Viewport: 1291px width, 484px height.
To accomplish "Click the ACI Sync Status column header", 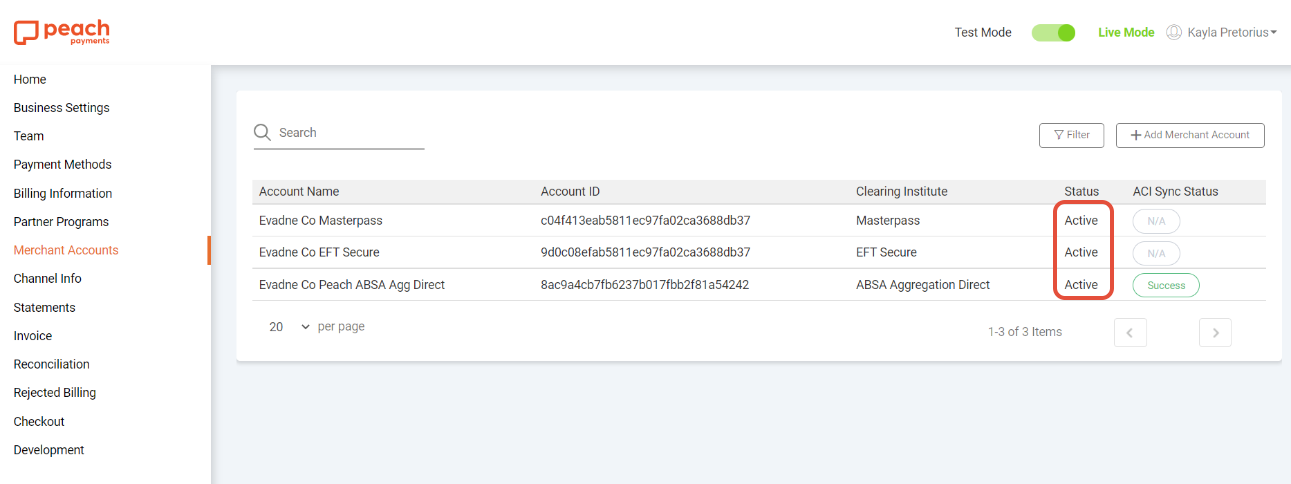I will click(x=1176, y=191).
